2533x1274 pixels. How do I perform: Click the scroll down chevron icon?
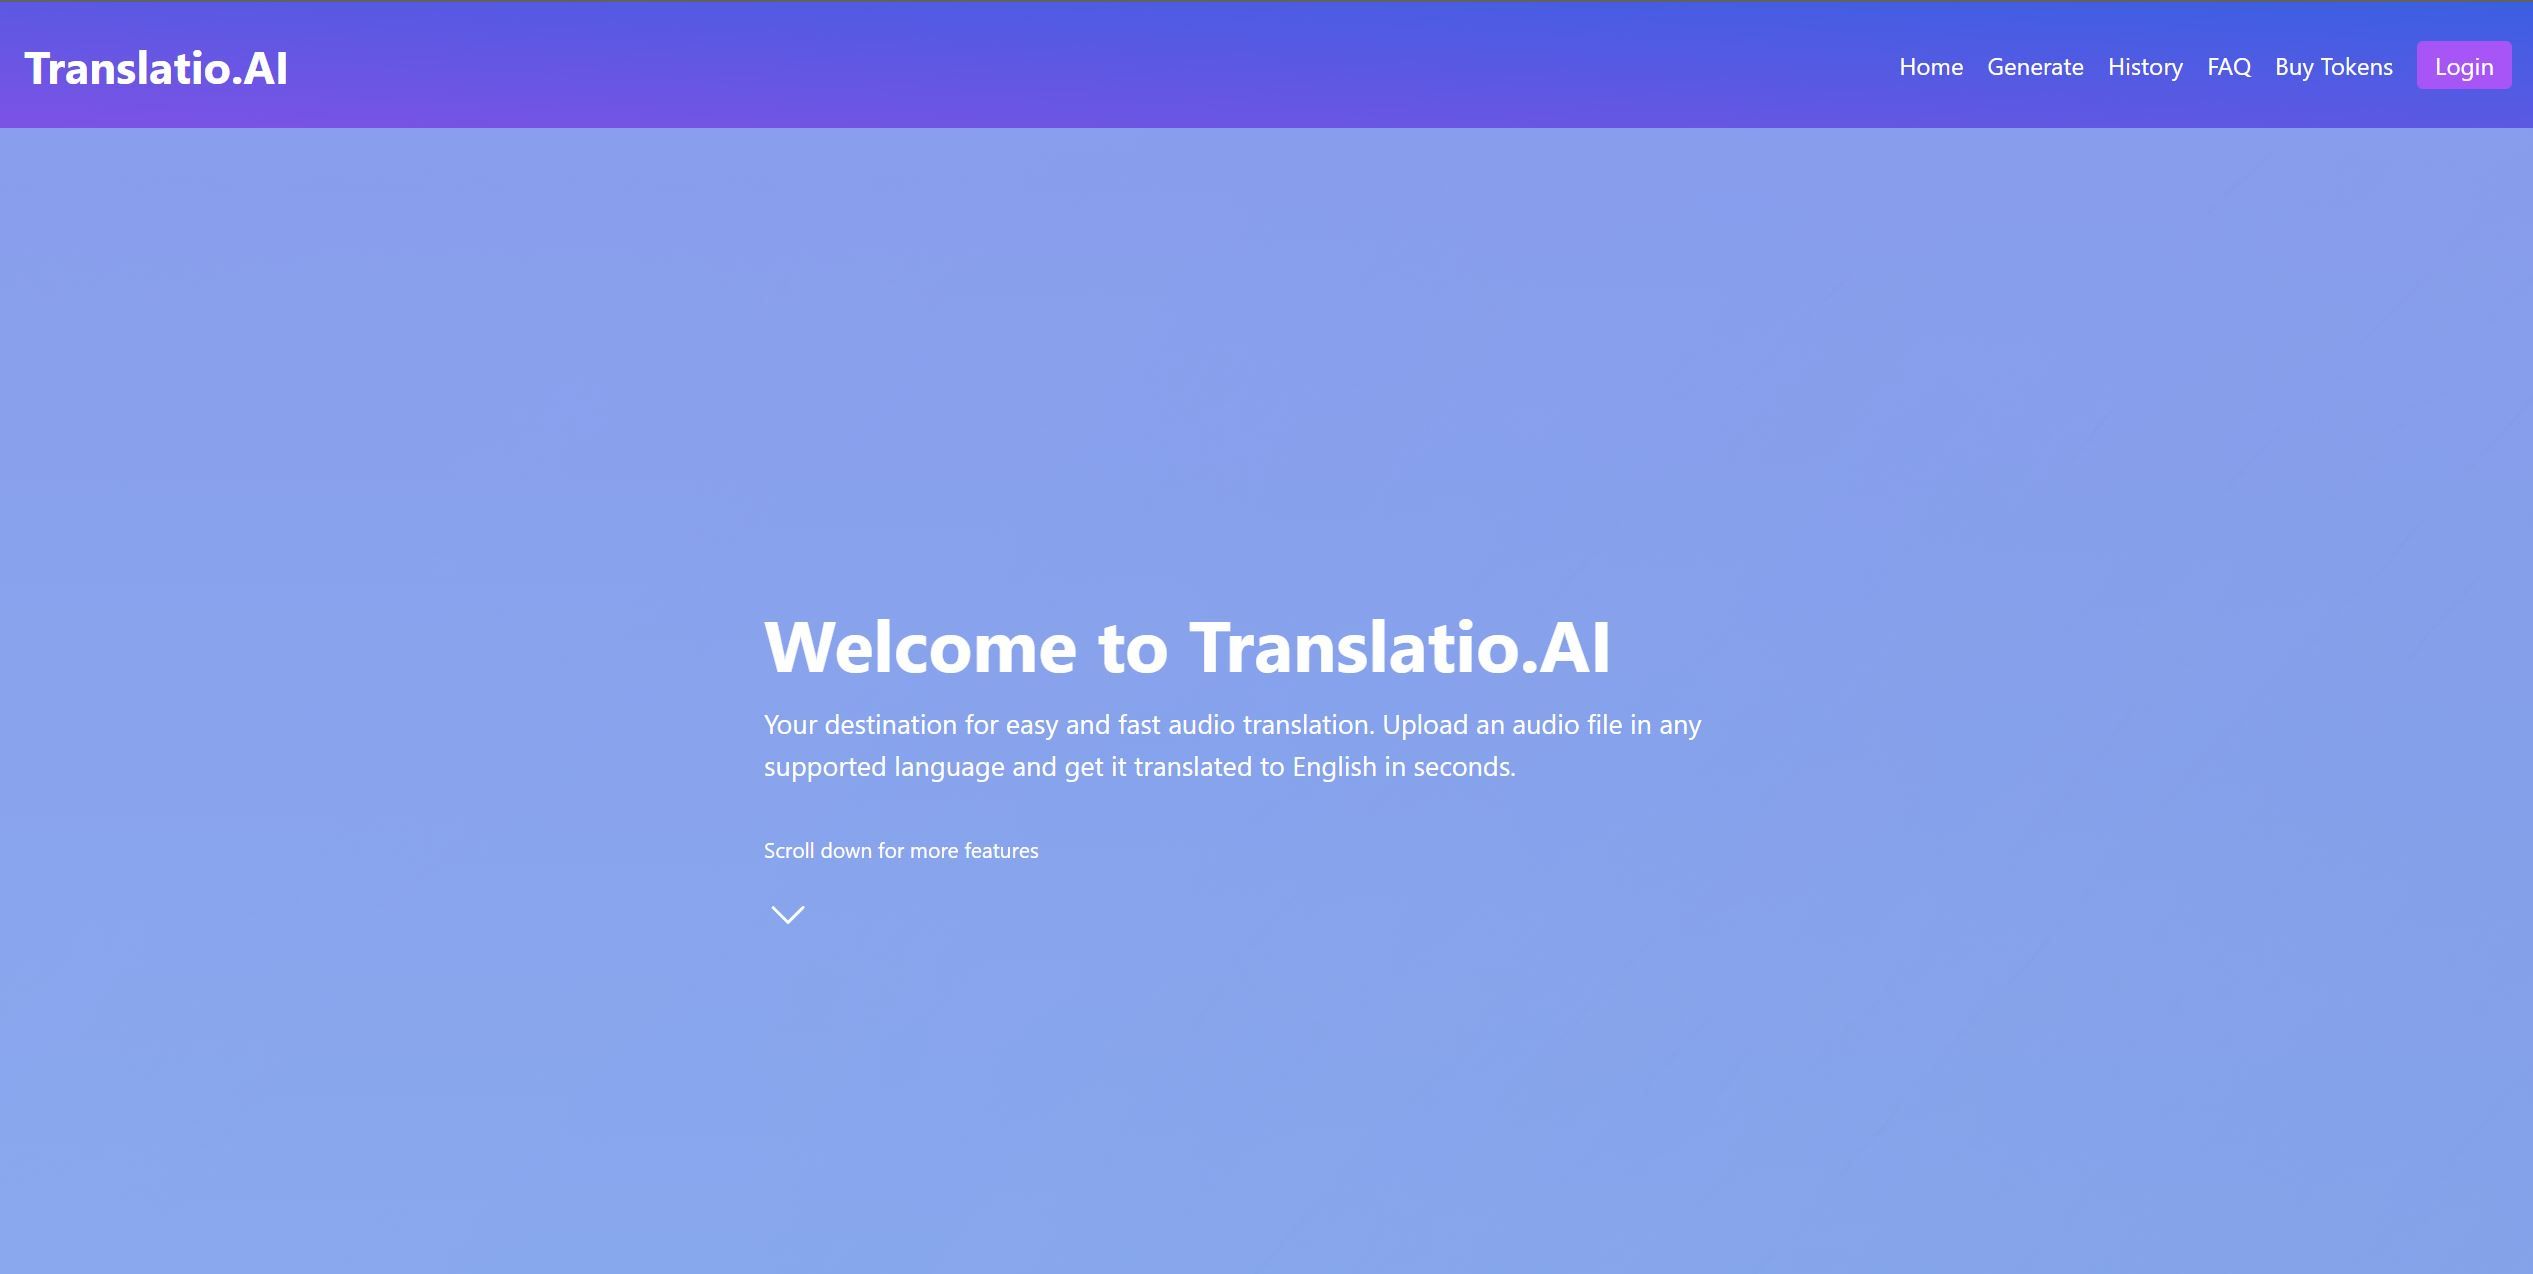pyautogui.click(x=786, y=913)
